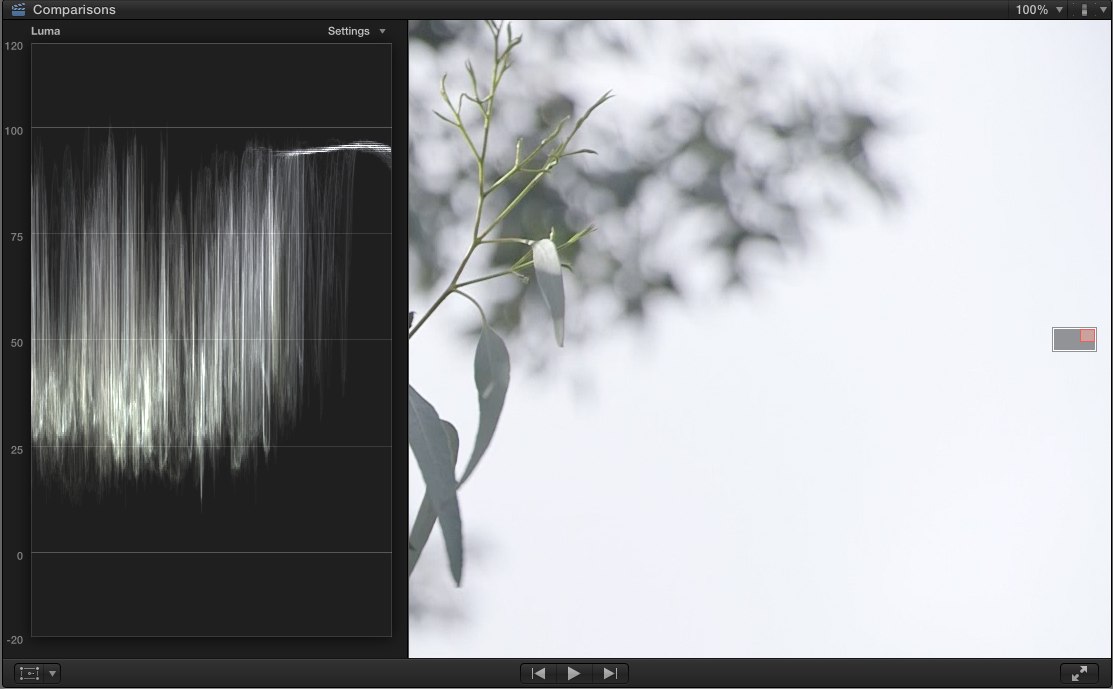Click the -20 scale value
Screen dimensions: 1113x689
(15, 640)
